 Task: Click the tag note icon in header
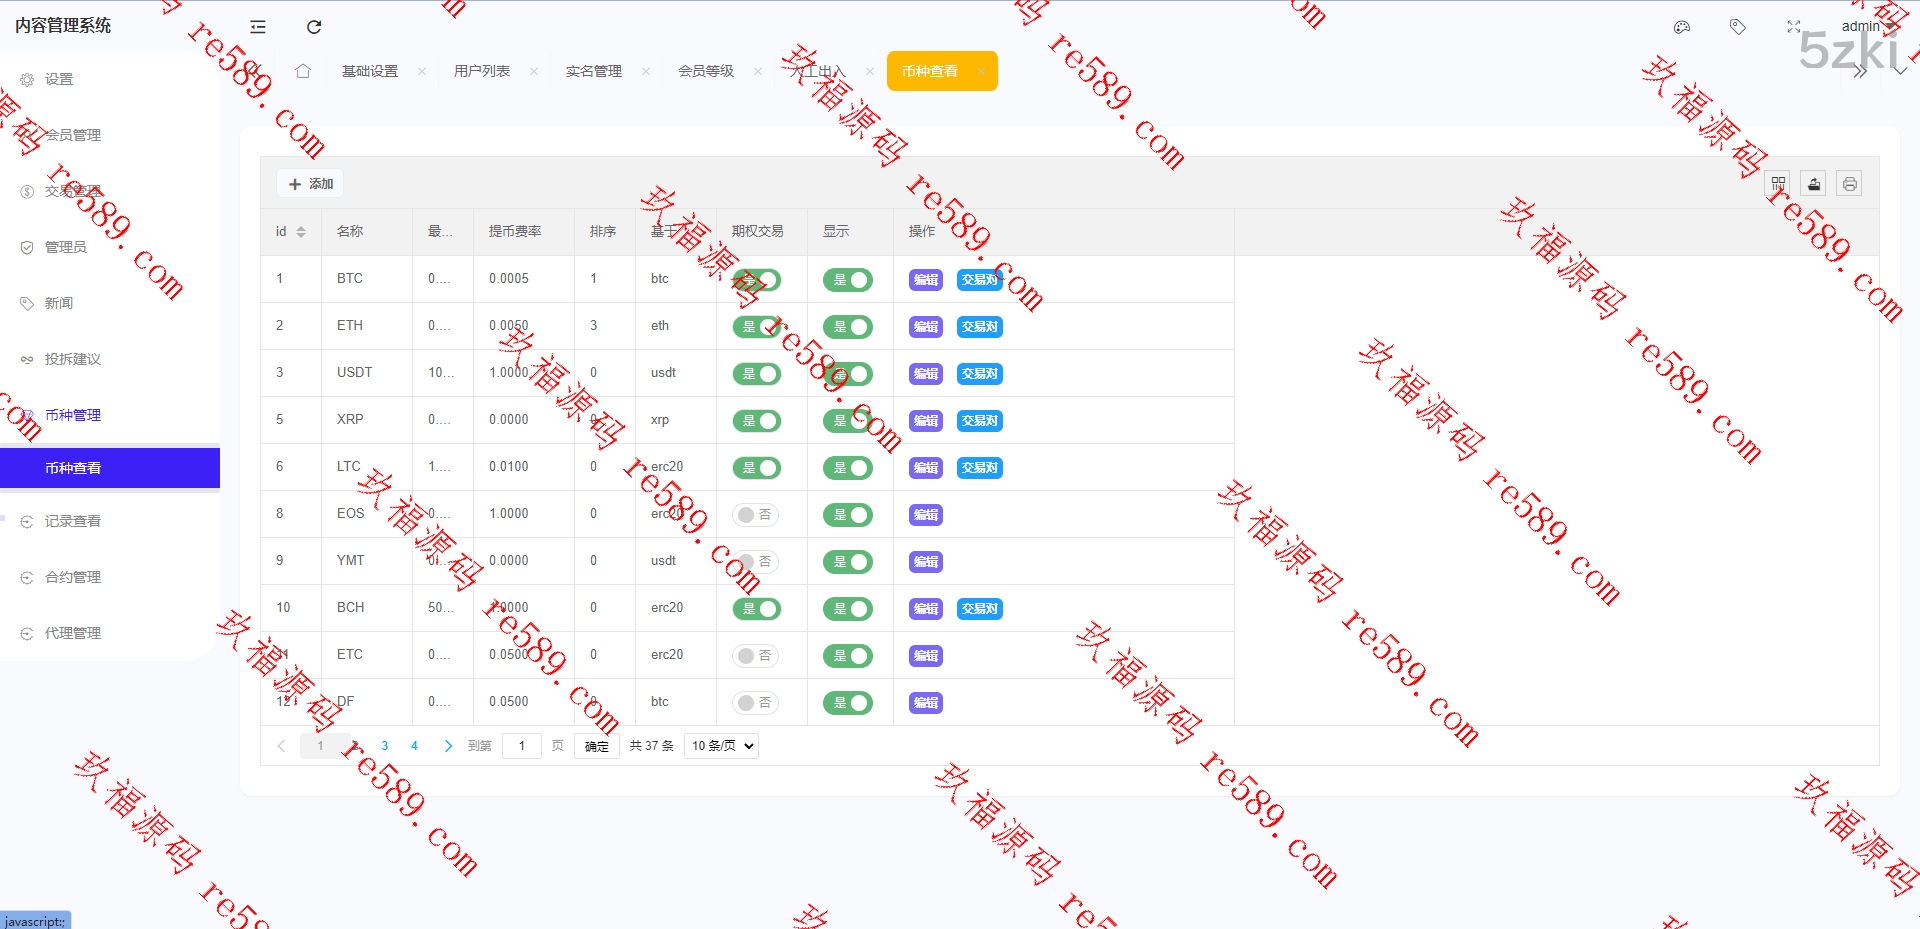pos(1738,27)
